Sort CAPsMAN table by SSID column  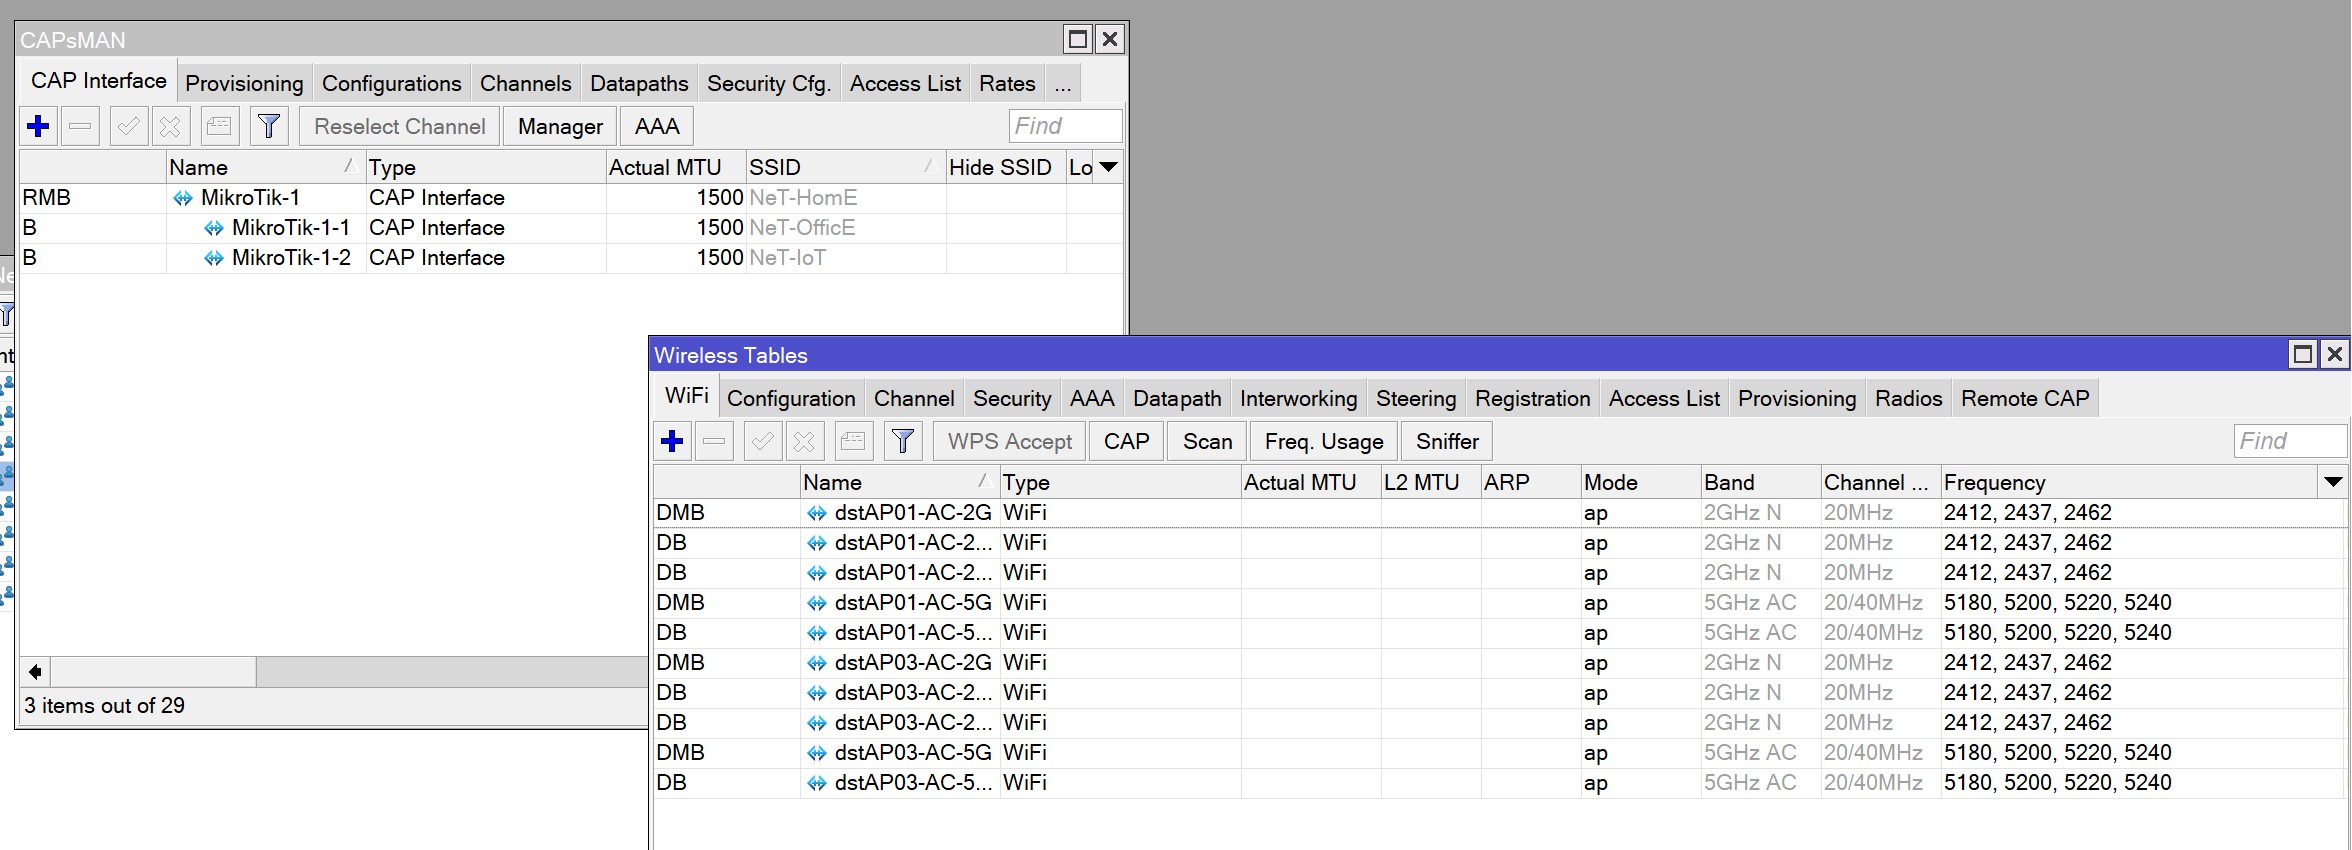[x=845, y=167]
